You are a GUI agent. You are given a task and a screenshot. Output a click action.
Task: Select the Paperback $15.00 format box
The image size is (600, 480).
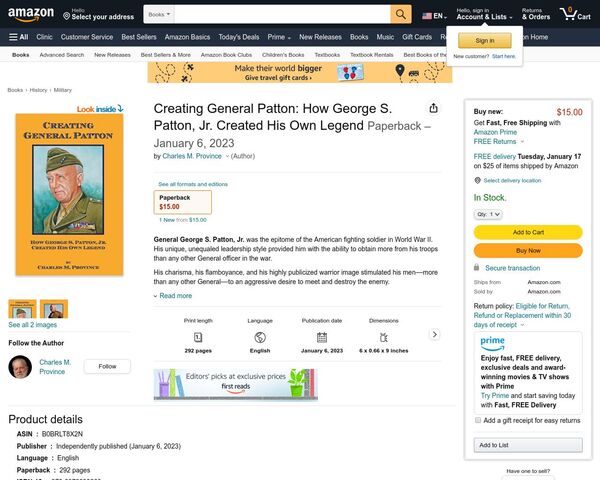pos(183,202)
